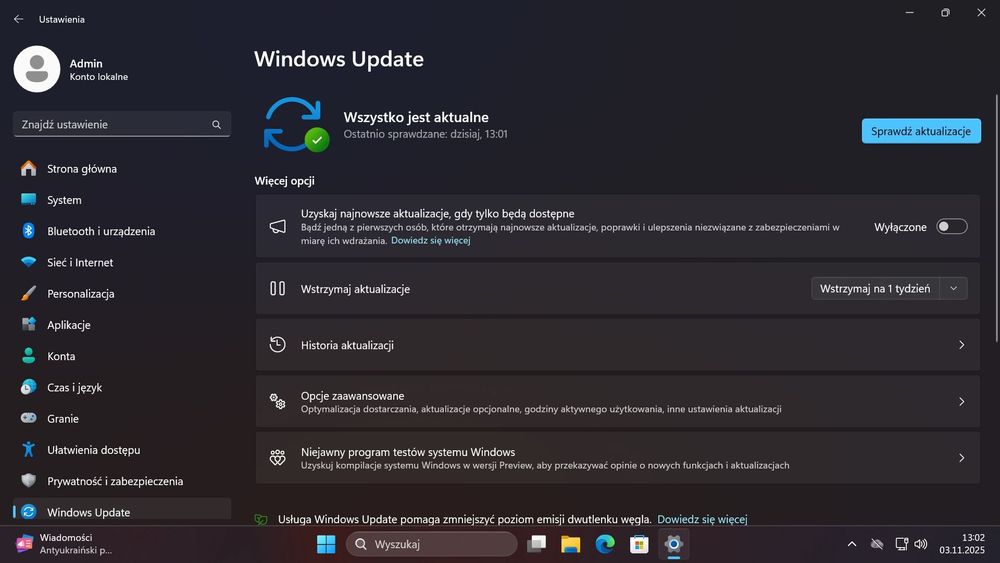Click the back arrow in Ustawienia
Image resolution: width=1000 pixels, height=563 pixels.
[18, 19]
